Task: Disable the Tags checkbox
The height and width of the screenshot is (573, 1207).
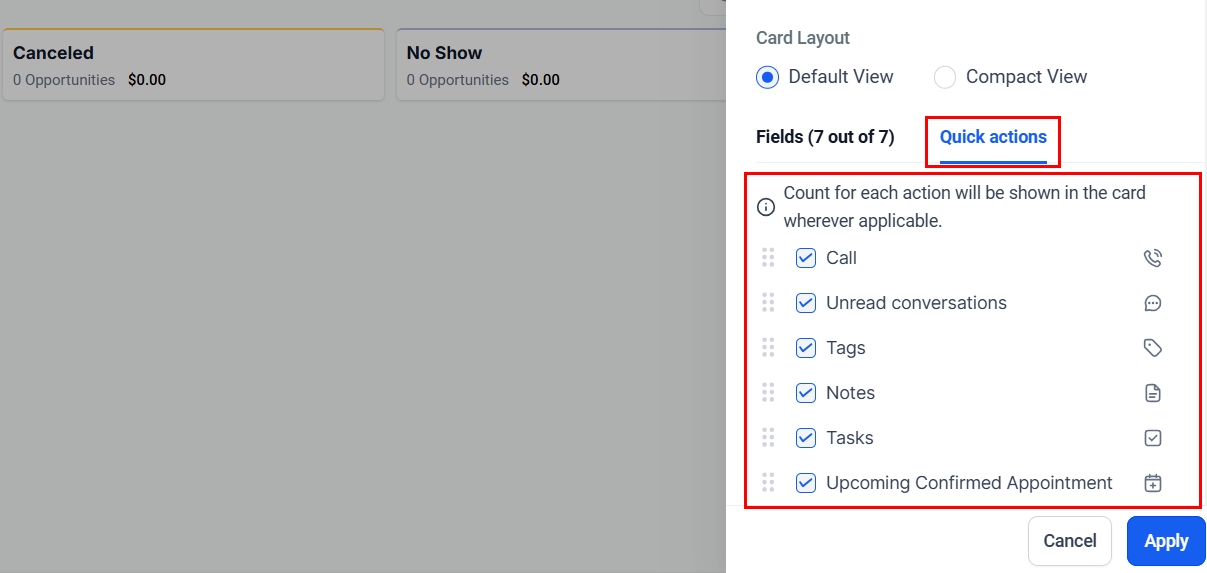Action: pyautogui.click(x=806, y=348)
